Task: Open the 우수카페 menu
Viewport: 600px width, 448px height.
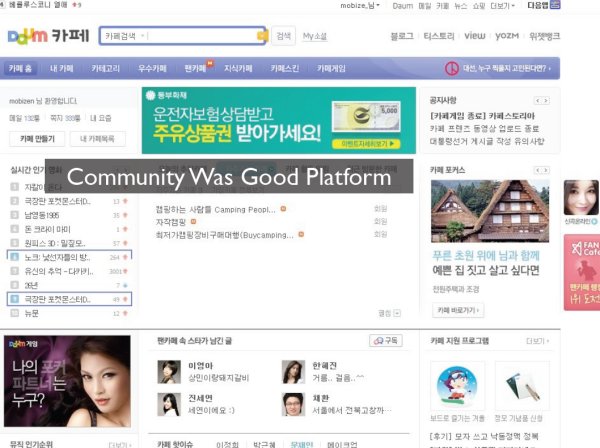Action: pos(152,68)
